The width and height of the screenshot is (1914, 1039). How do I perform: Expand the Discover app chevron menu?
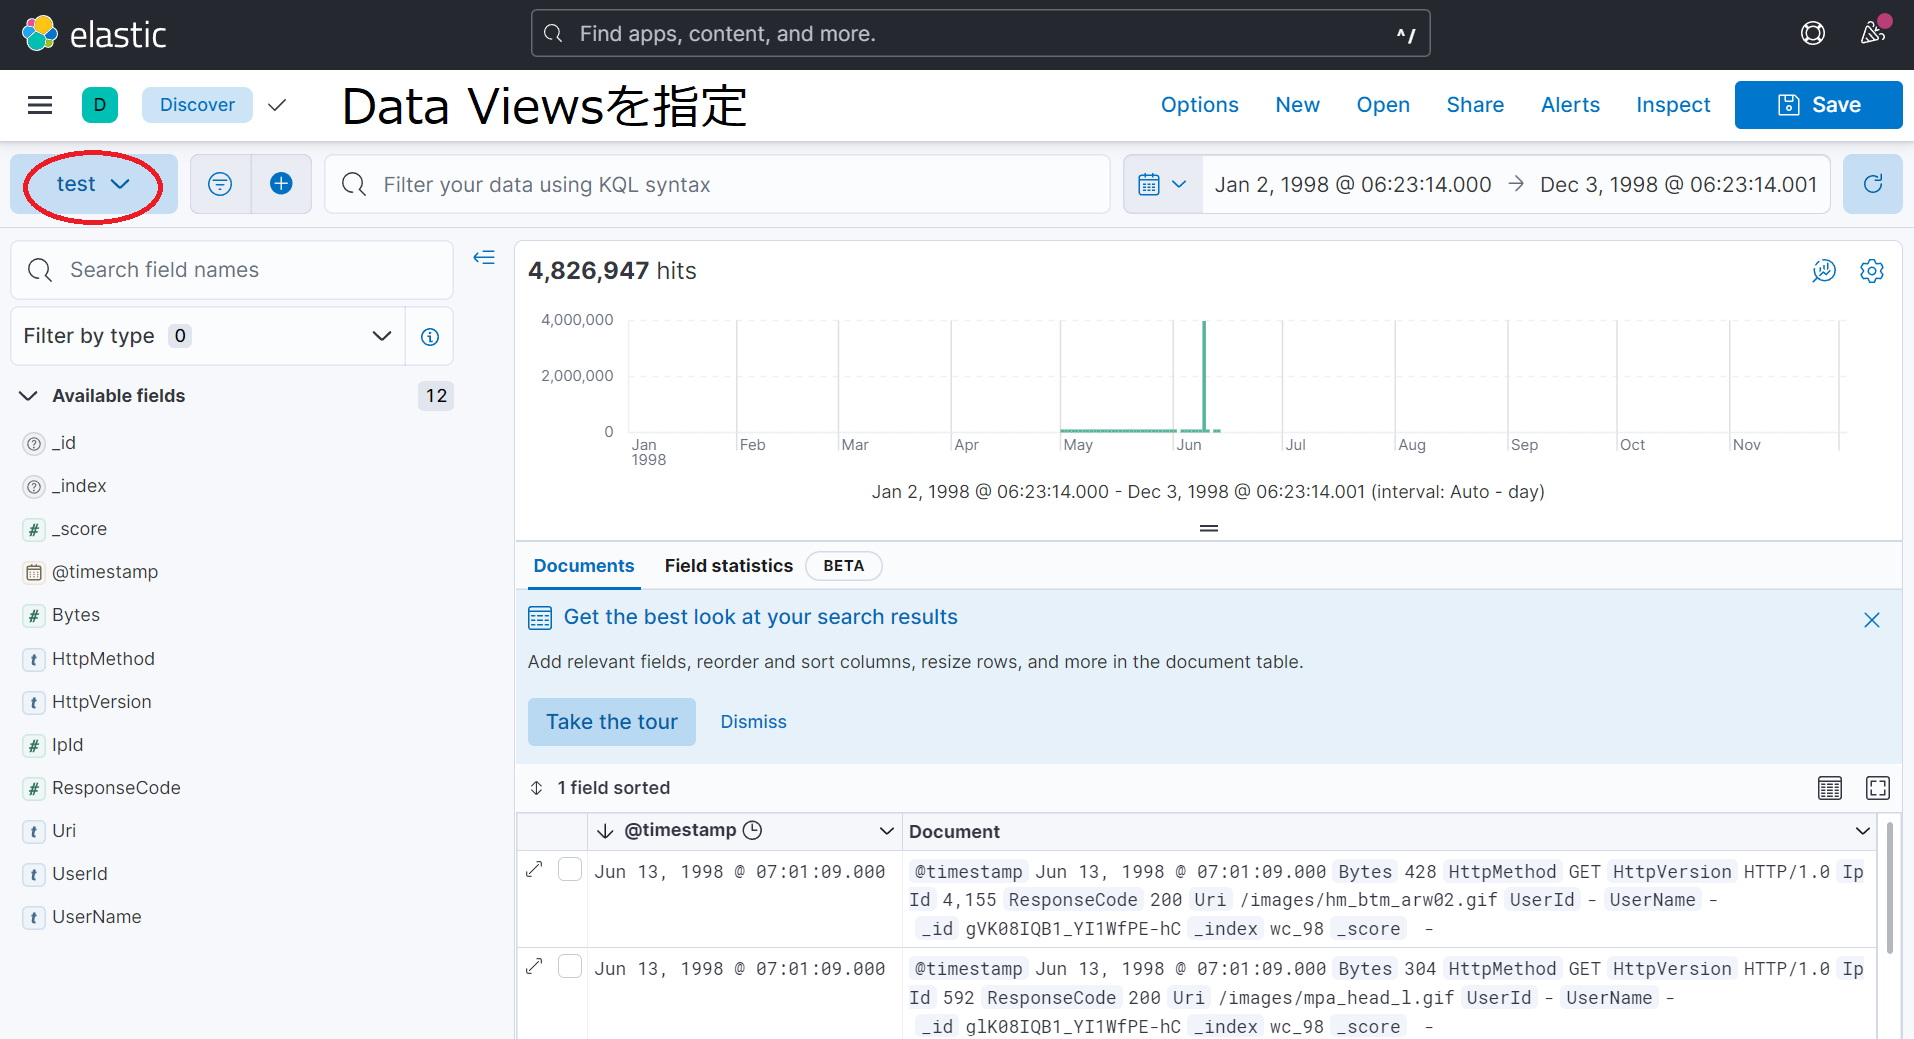coord(277,105)
